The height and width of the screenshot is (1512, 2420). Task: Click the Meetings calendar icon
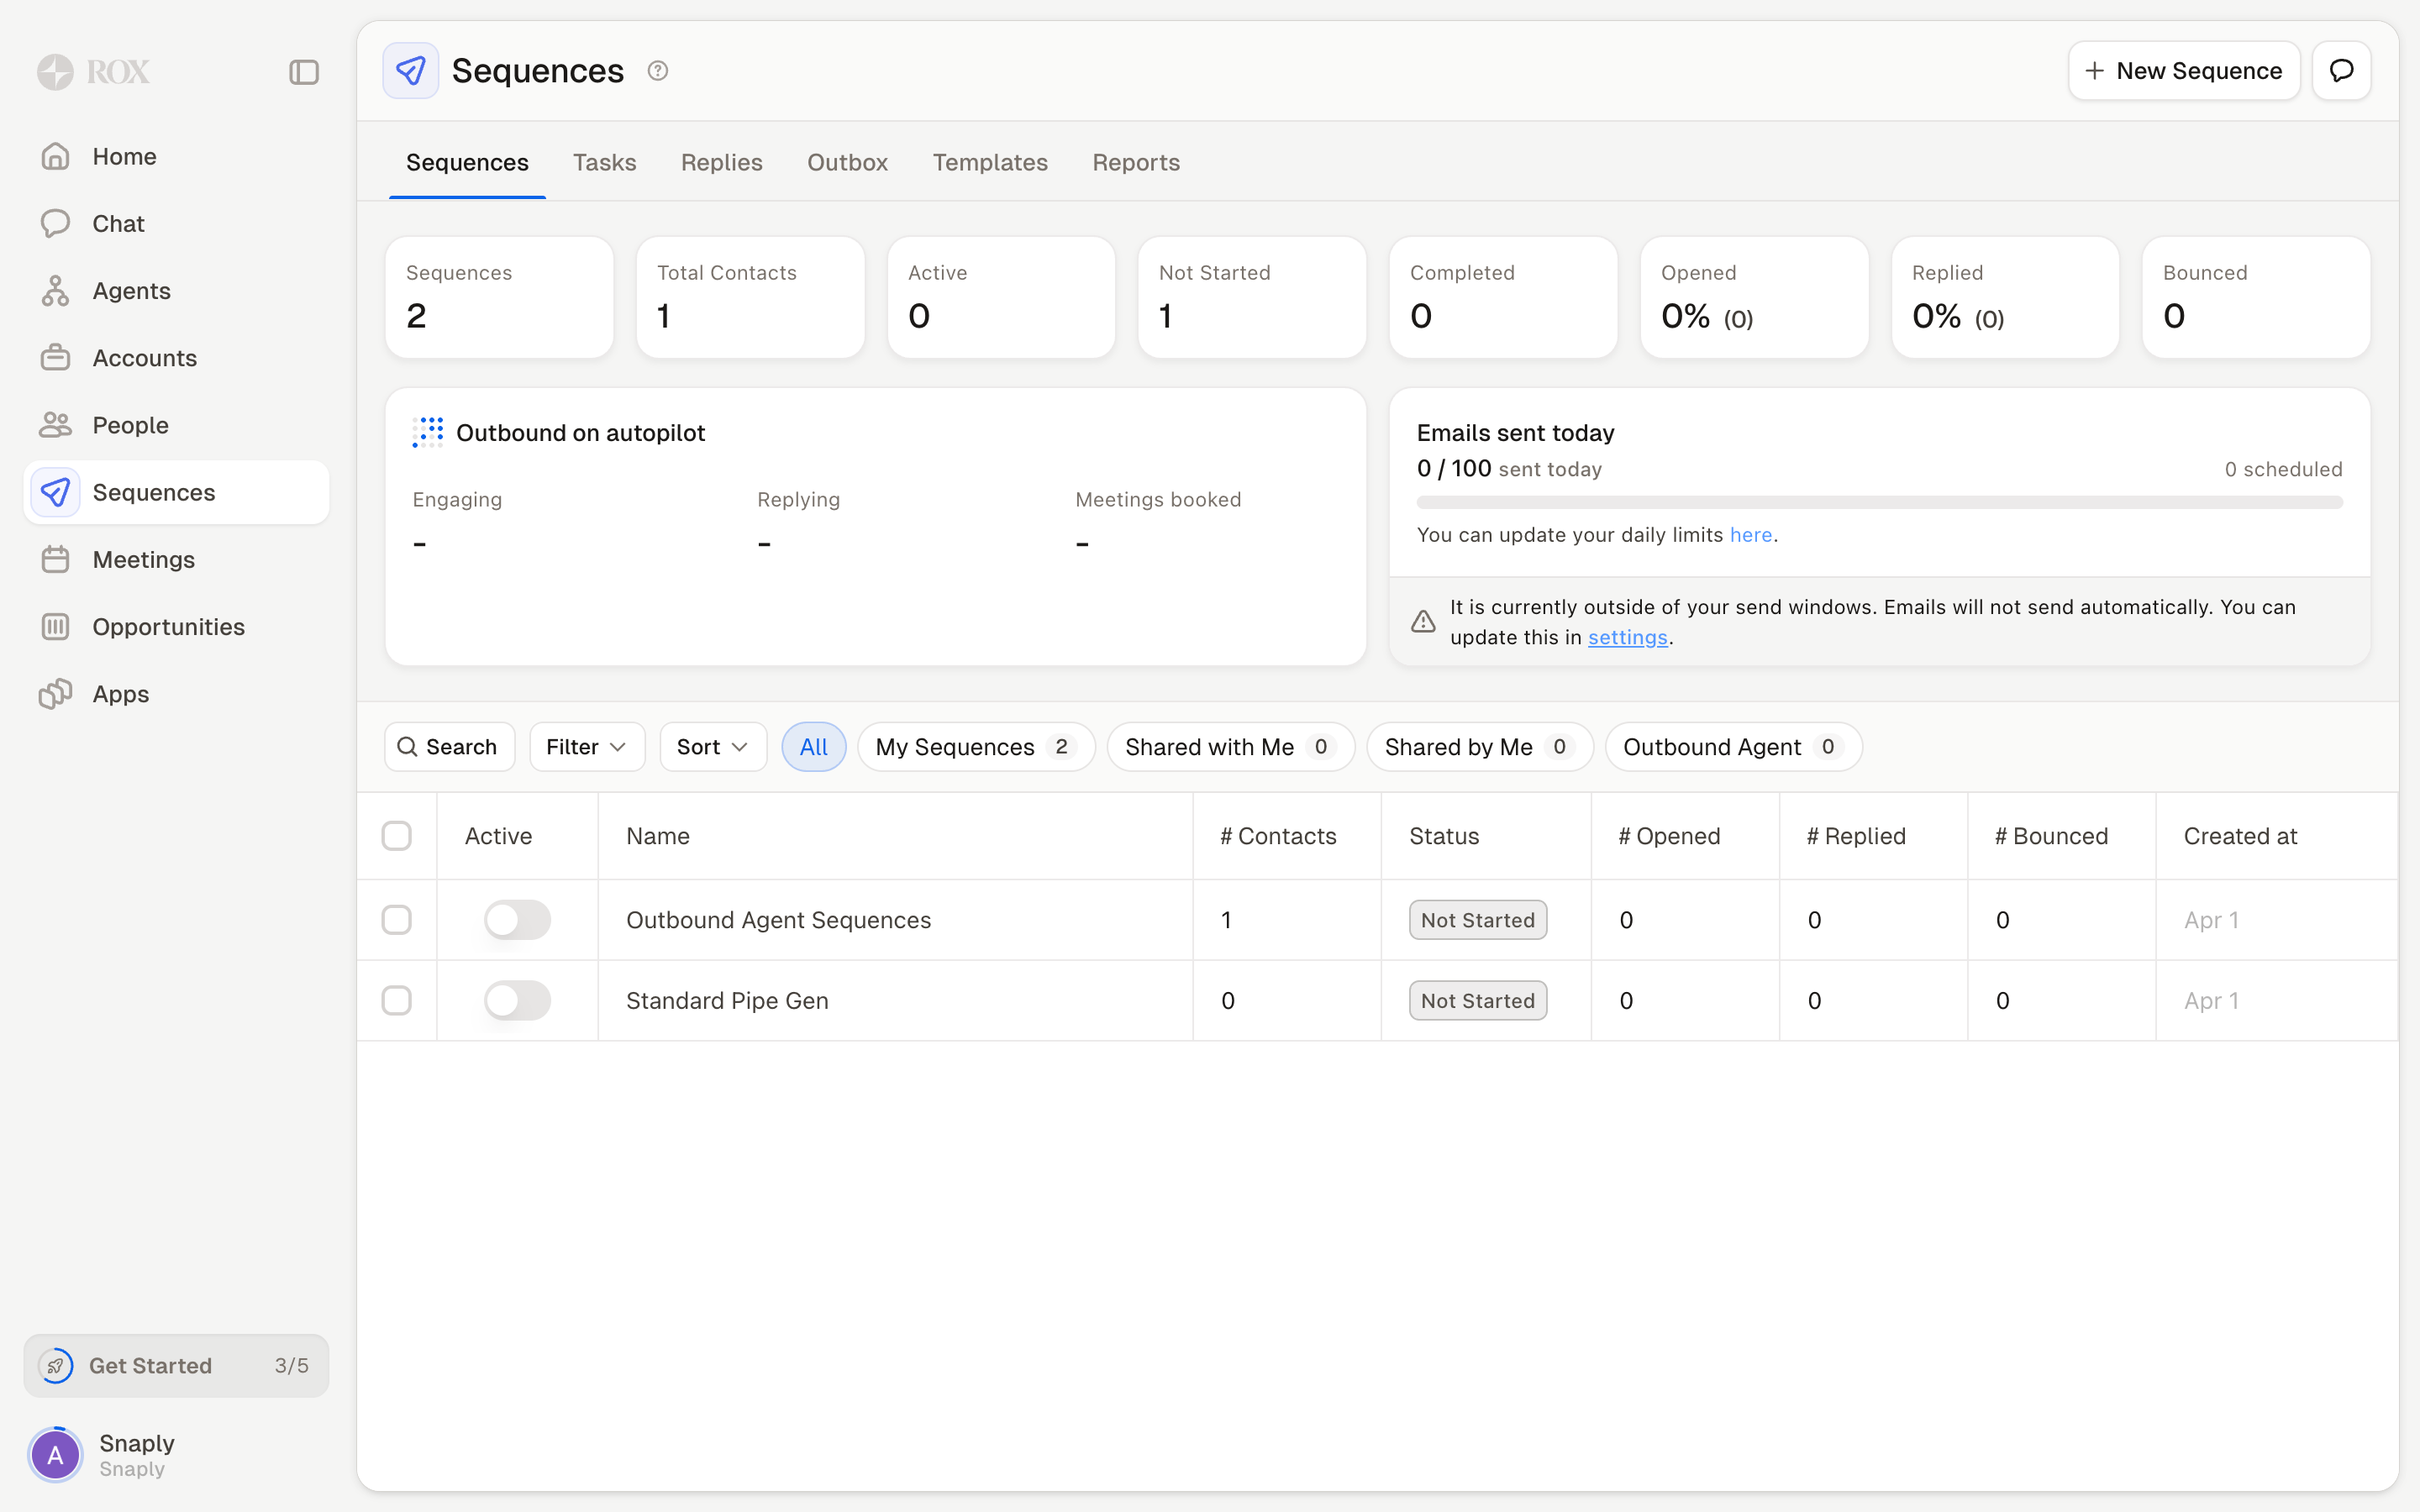56,559
